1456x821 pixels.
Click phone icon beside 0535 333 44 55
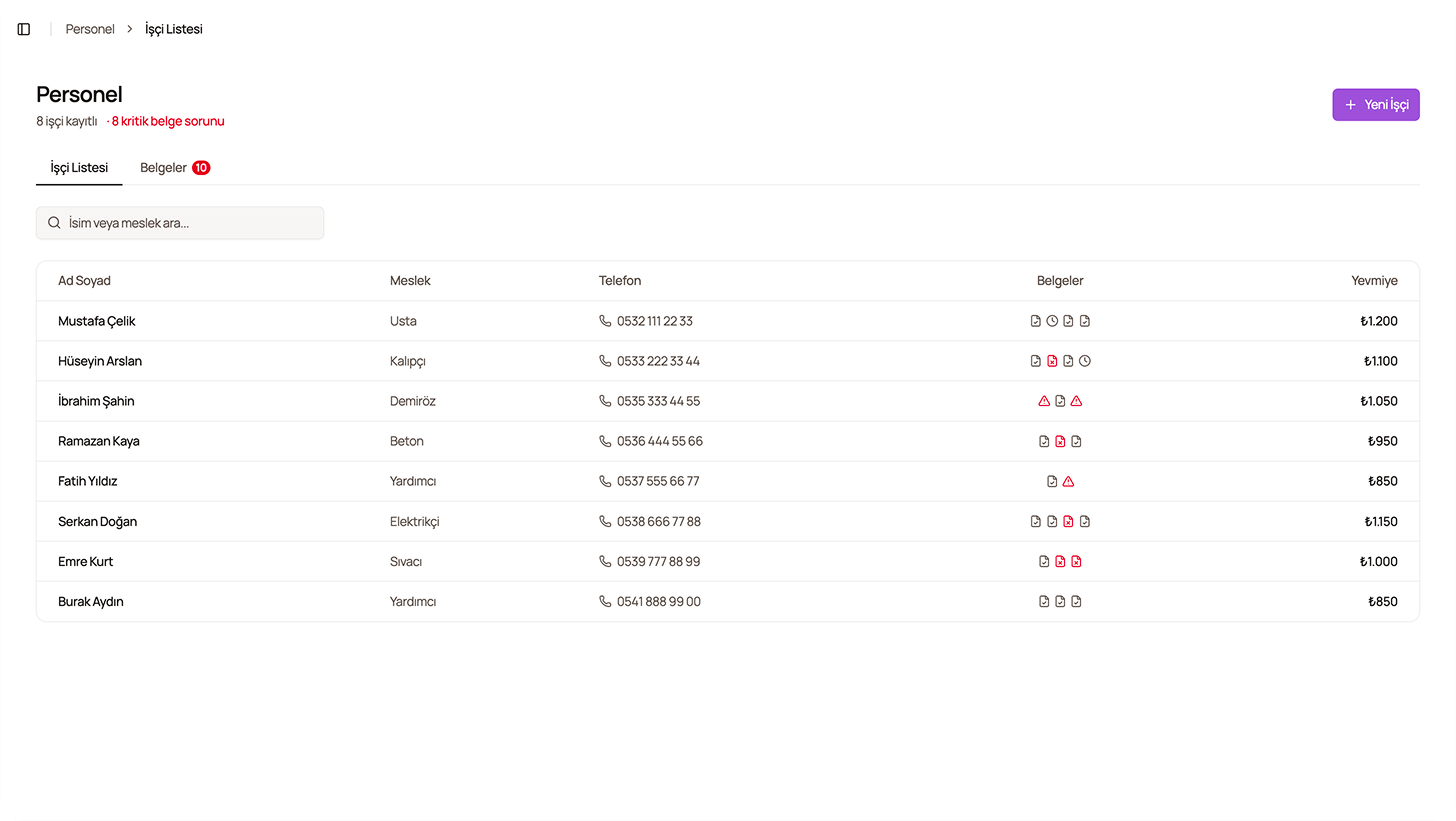[x=605, y=401]
